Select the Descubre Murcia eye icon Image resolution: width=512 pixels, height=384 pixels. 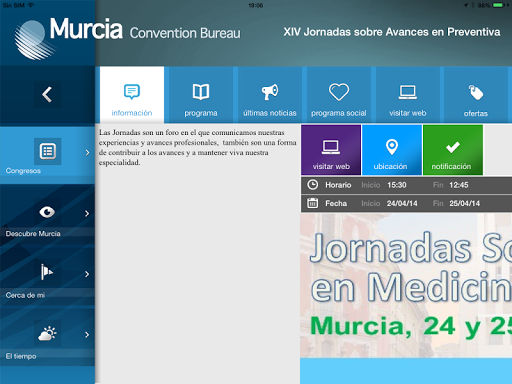click(47, 212)
